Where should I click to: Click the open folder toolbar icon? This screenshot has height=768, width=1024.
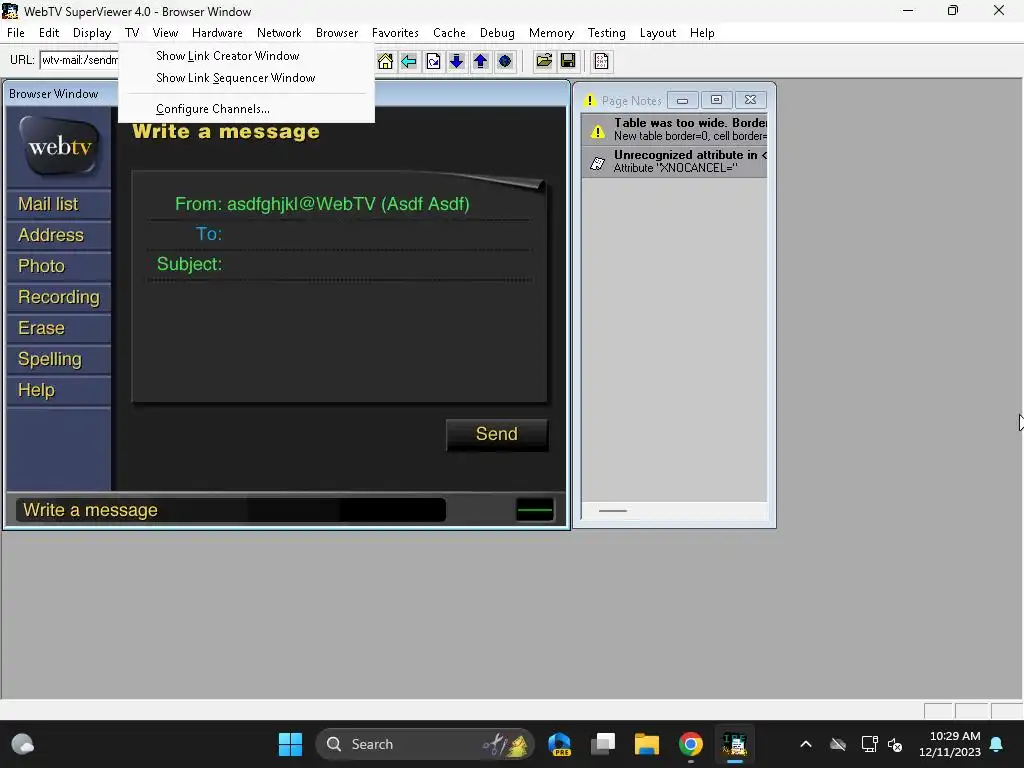point(544,61)
